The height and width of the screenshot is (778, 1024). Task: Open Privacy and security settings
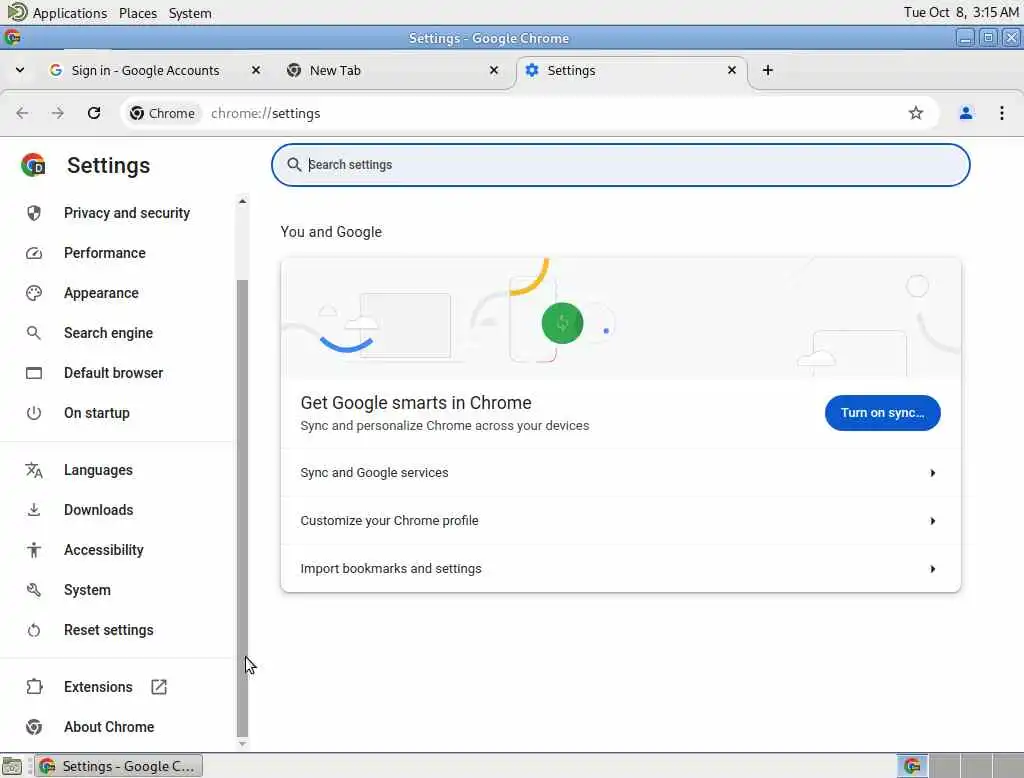coord(127,213)
